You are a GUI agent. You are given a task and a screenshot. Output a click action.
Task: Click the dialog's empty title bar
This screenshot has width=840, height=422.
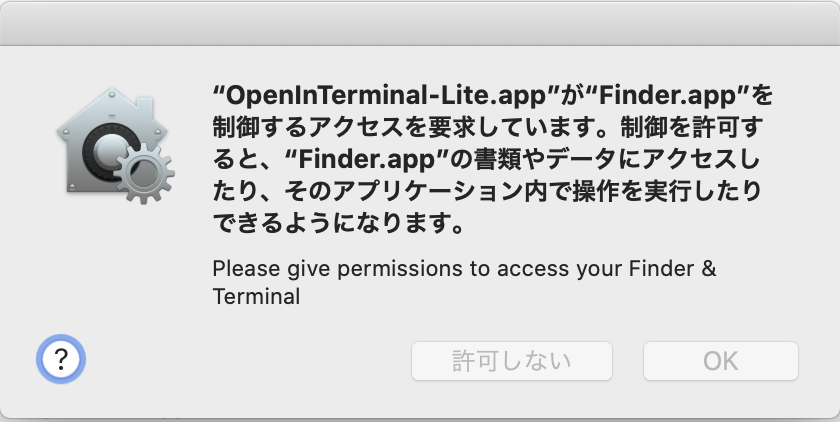coord(420,22)
